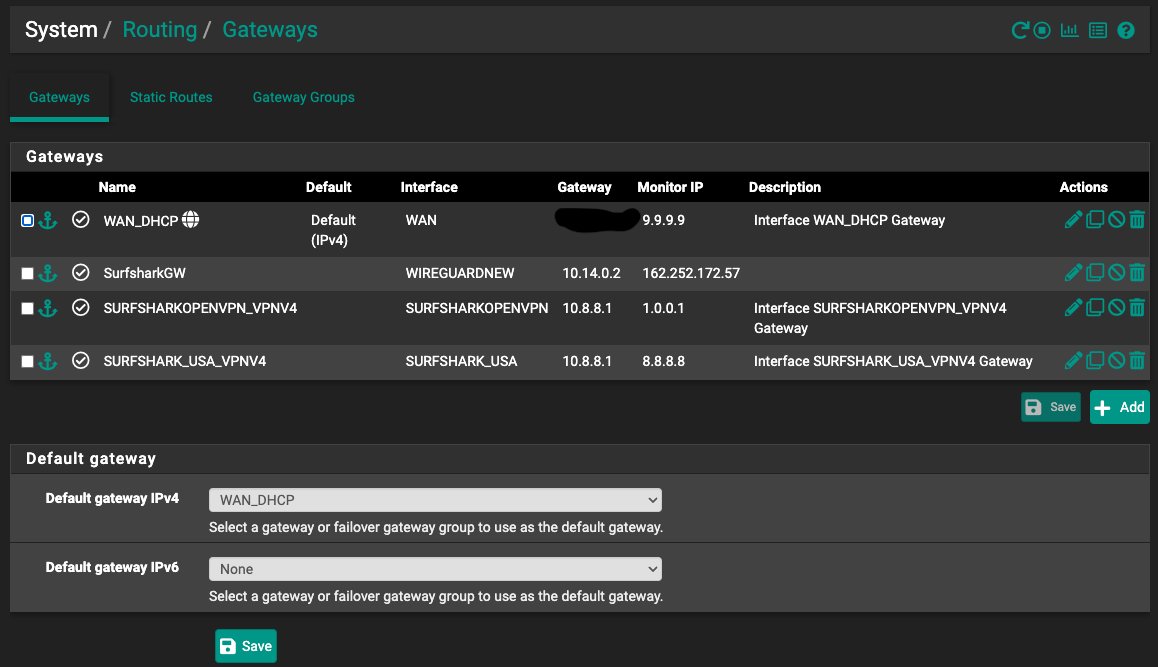Click the SURFSHARK_USA_VPNV4 gateway name

pyautogui.click(x=185, y=361)
